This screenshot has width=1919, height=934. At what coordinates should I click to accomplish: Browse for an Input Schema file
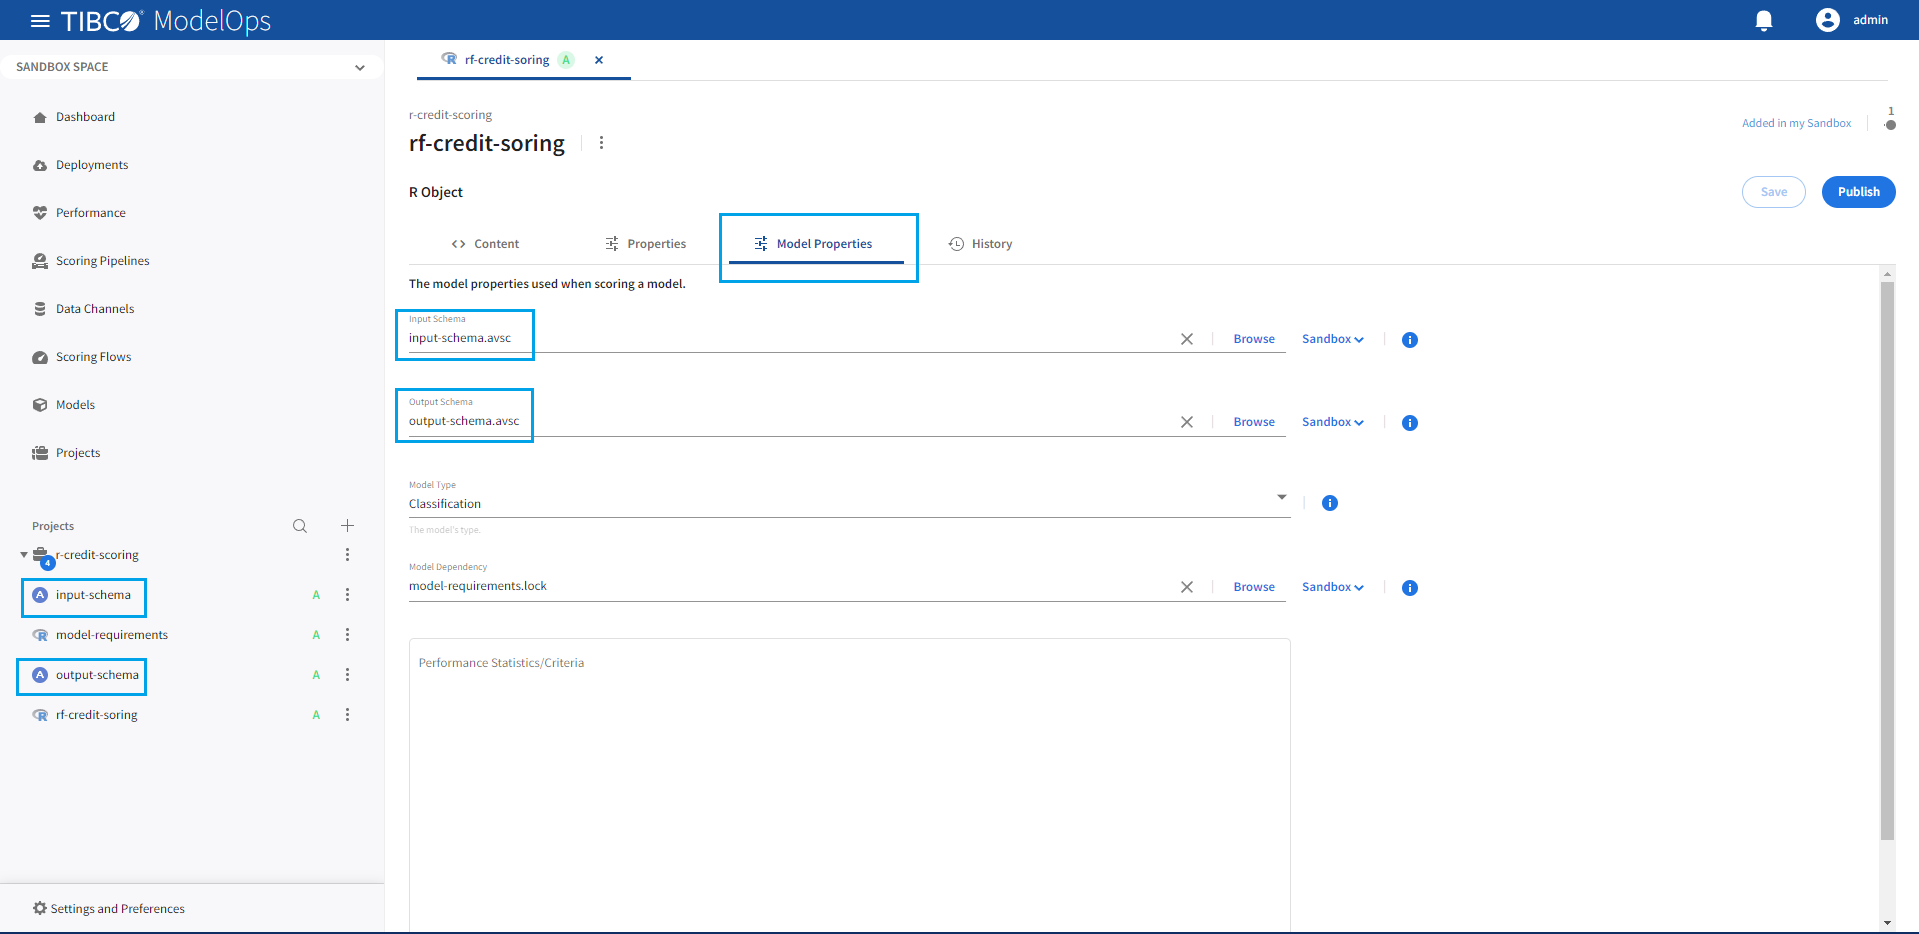[x=1253, y=339]
